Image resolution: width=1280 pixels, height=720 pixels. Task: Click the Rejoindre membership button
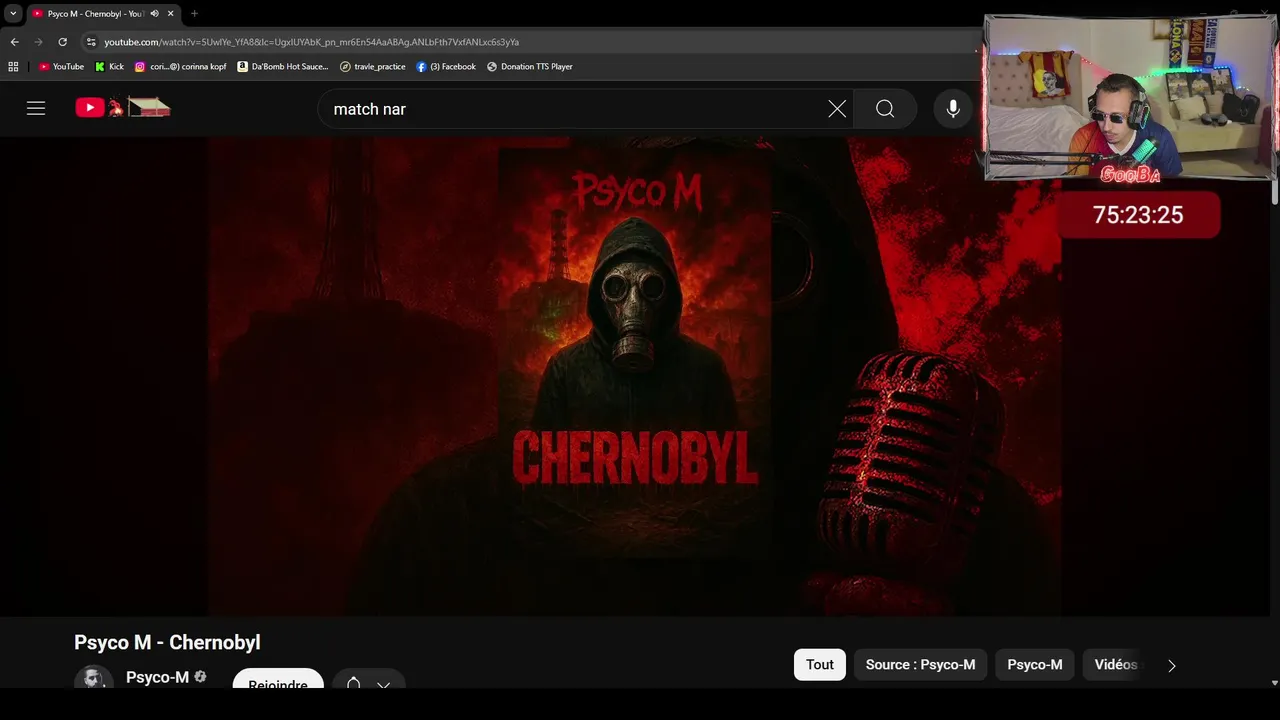click(278, 678)
